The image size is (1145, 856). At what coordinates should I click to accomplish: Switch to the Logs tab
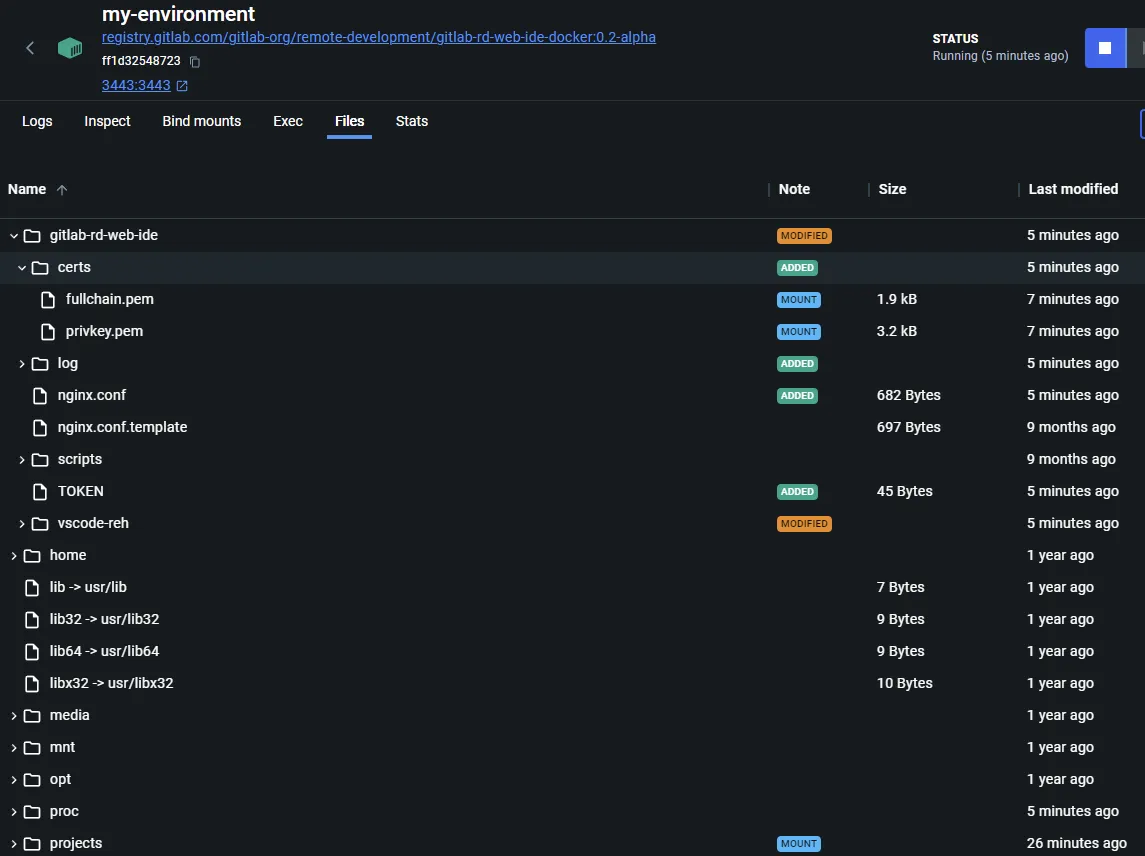(x=37, y=121)
